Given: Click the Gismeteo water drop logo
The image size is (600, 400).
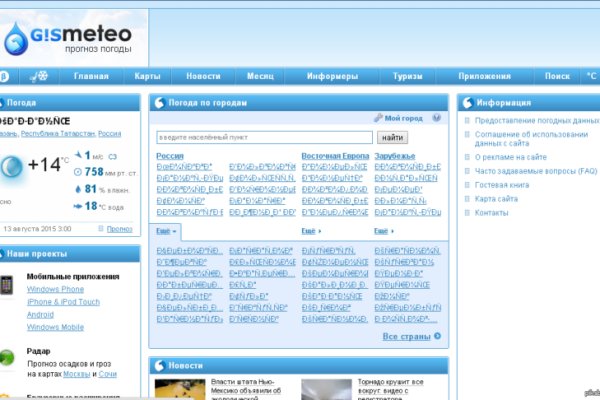Looking at the screenshot, I should (x=18, y=39).
